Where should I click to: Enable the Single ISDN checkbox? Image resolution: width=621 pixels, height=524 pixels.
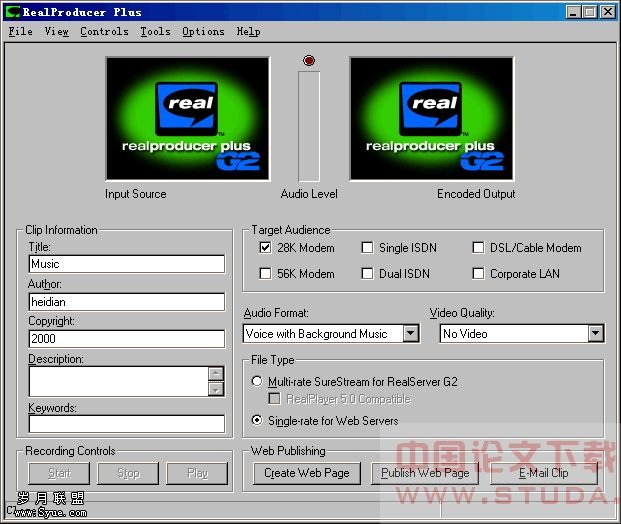pos(367,248)
